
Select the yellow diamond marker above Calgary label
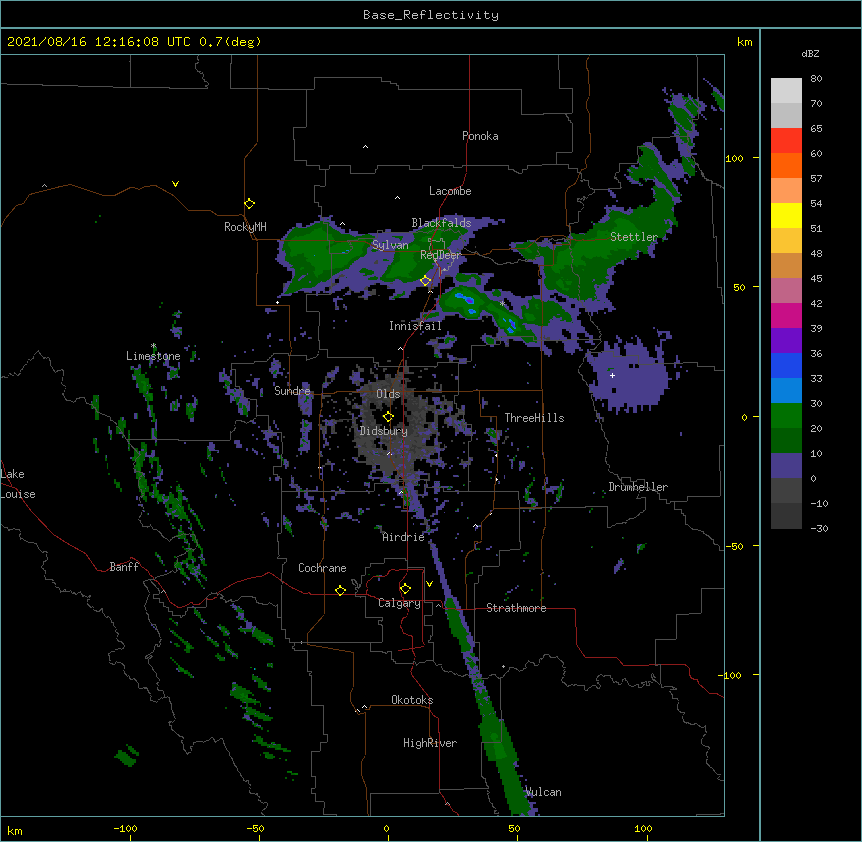tap(405, 589)
